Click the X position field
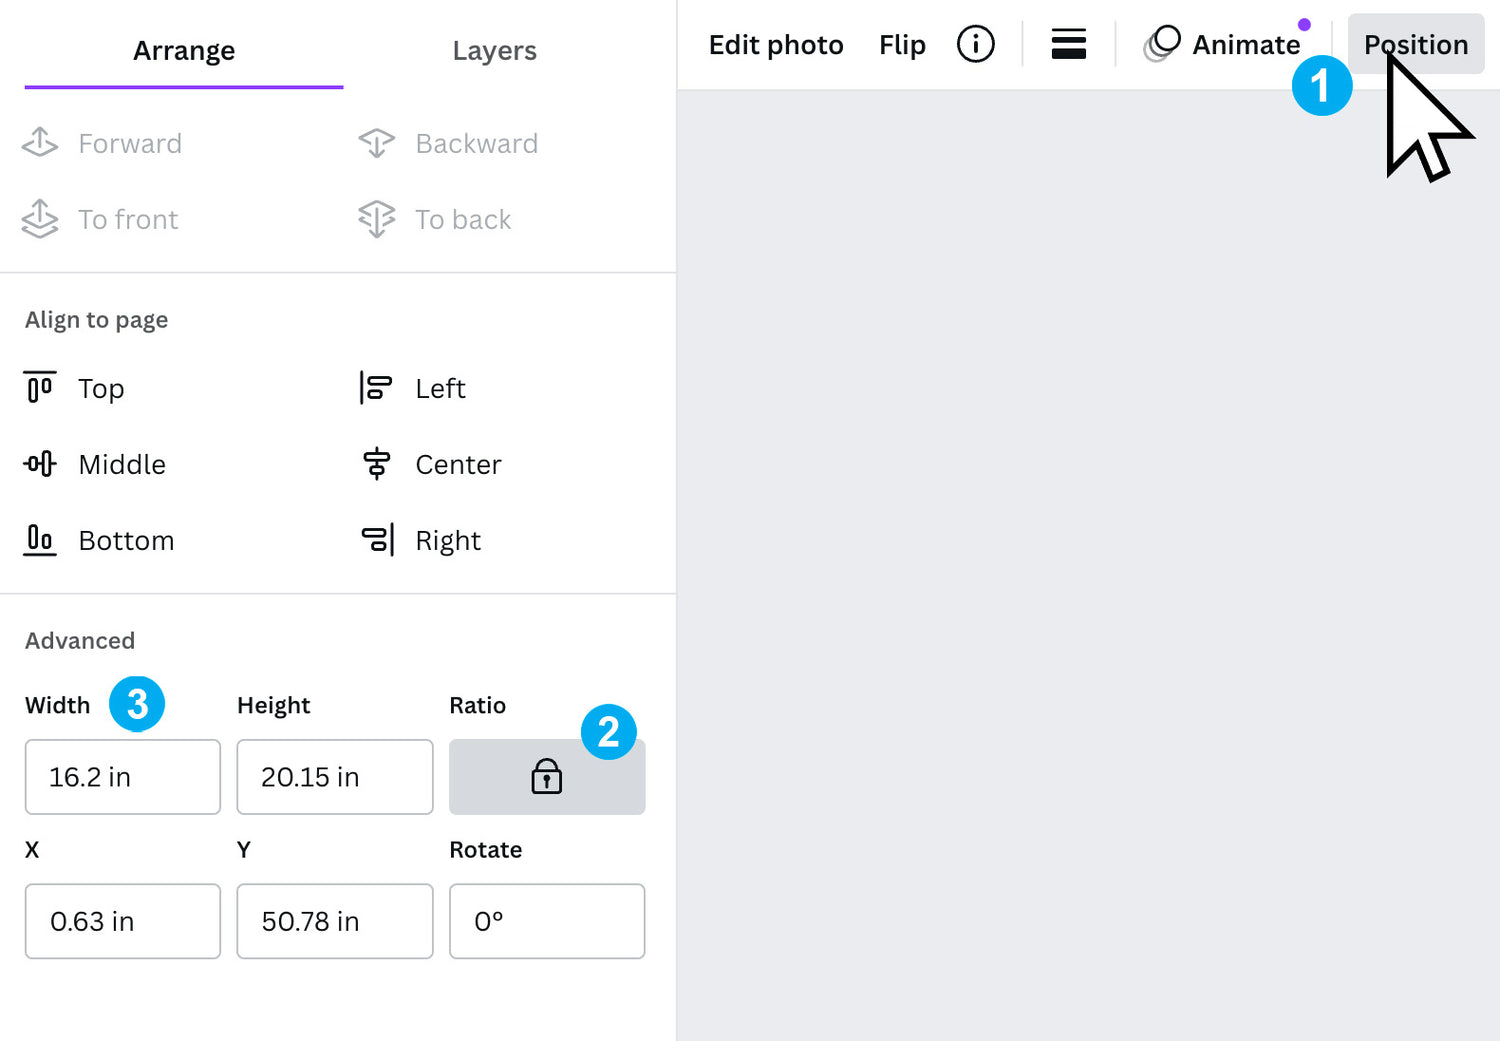1500x1041 pixels. (x=122, y=921)
